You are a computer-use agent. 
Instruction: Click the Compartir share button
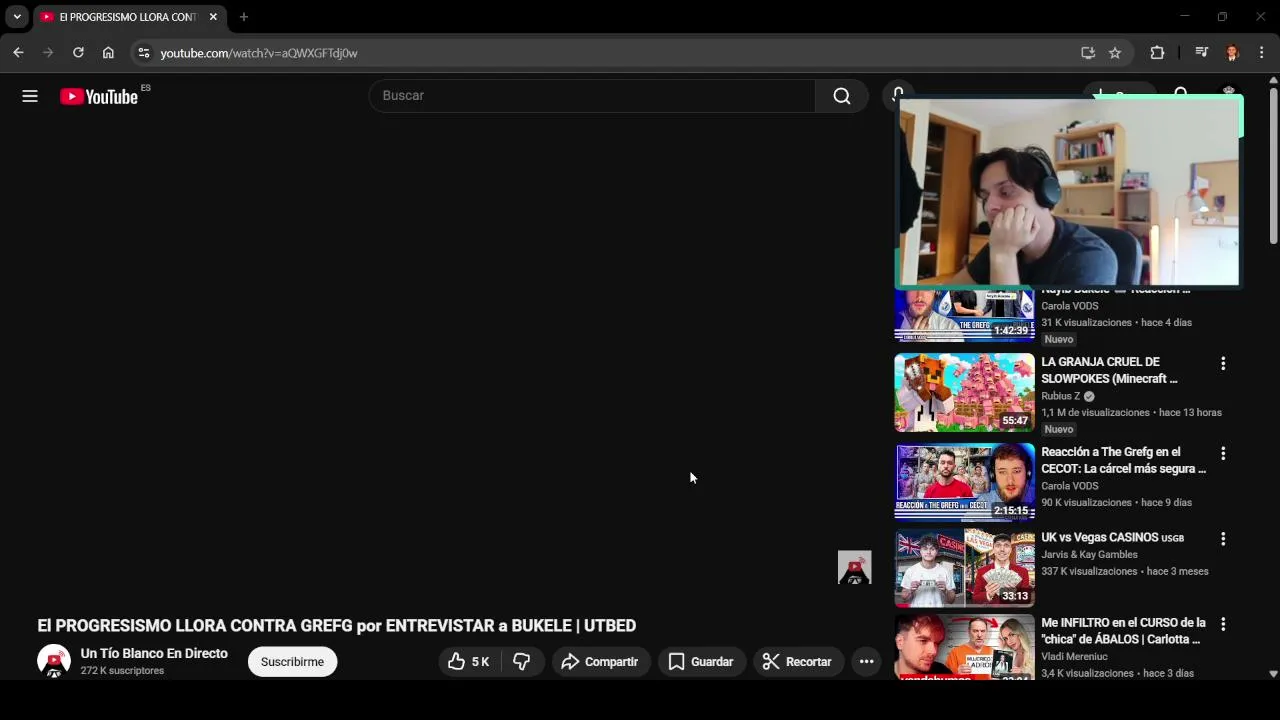point(600,662)
